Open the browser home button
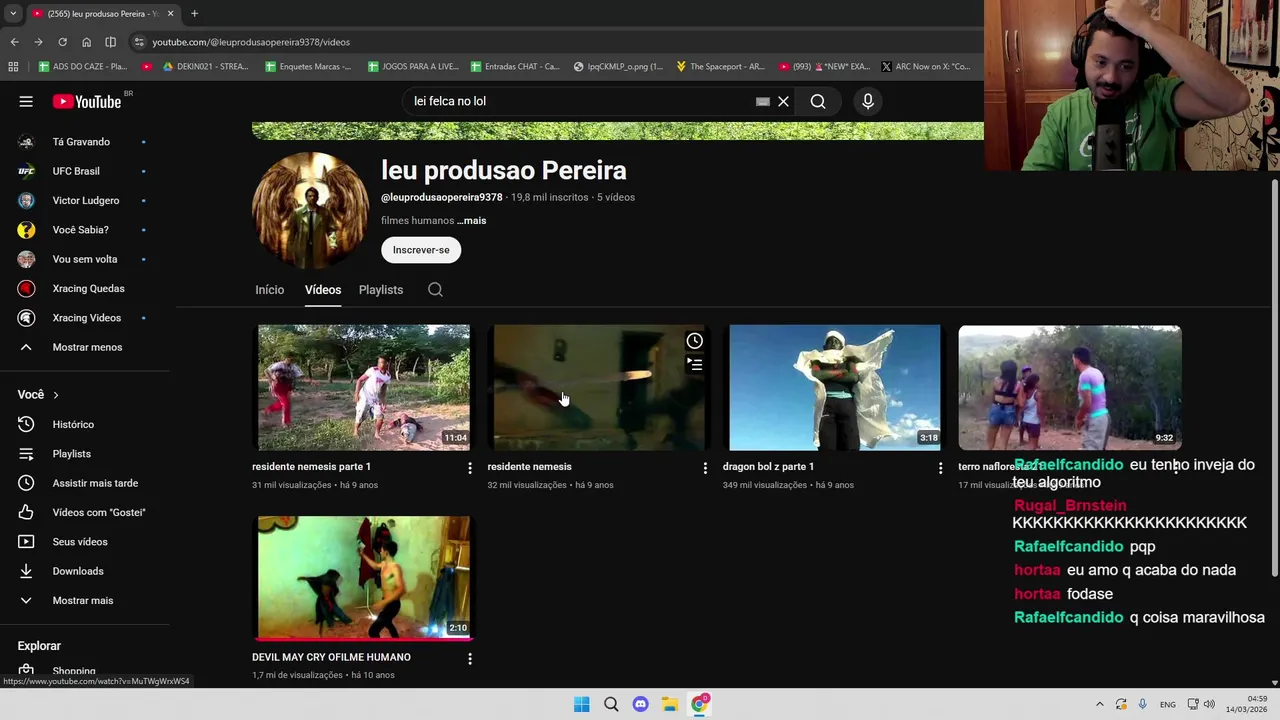Viewport: 1280px width, 720px height. (x=86, y=42)
